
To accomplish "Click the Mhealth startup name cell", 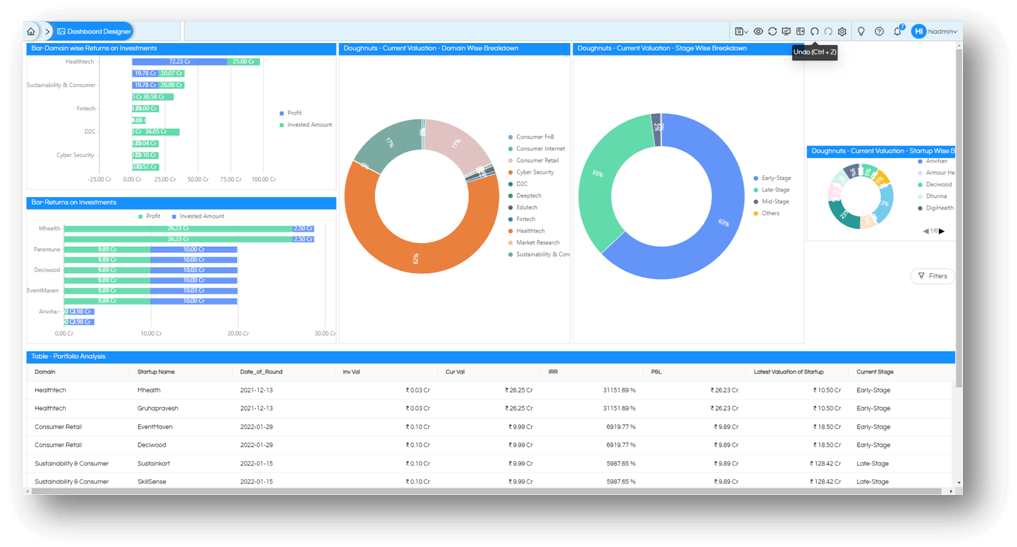I will pyautogui.click(x=149, y=391).
